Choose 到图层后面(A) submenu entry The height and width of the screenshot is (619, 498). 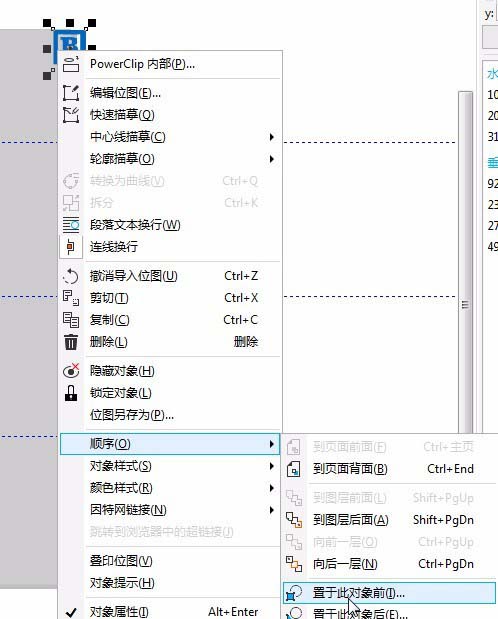click(389, 520)
